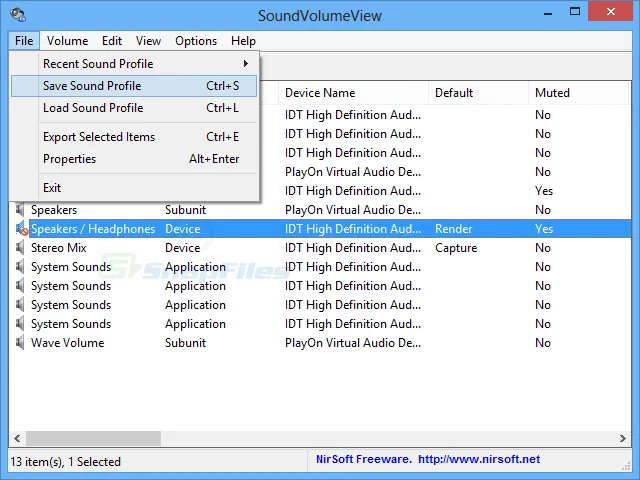
Task: Click the Capture default cell
Action: point(456,248)
